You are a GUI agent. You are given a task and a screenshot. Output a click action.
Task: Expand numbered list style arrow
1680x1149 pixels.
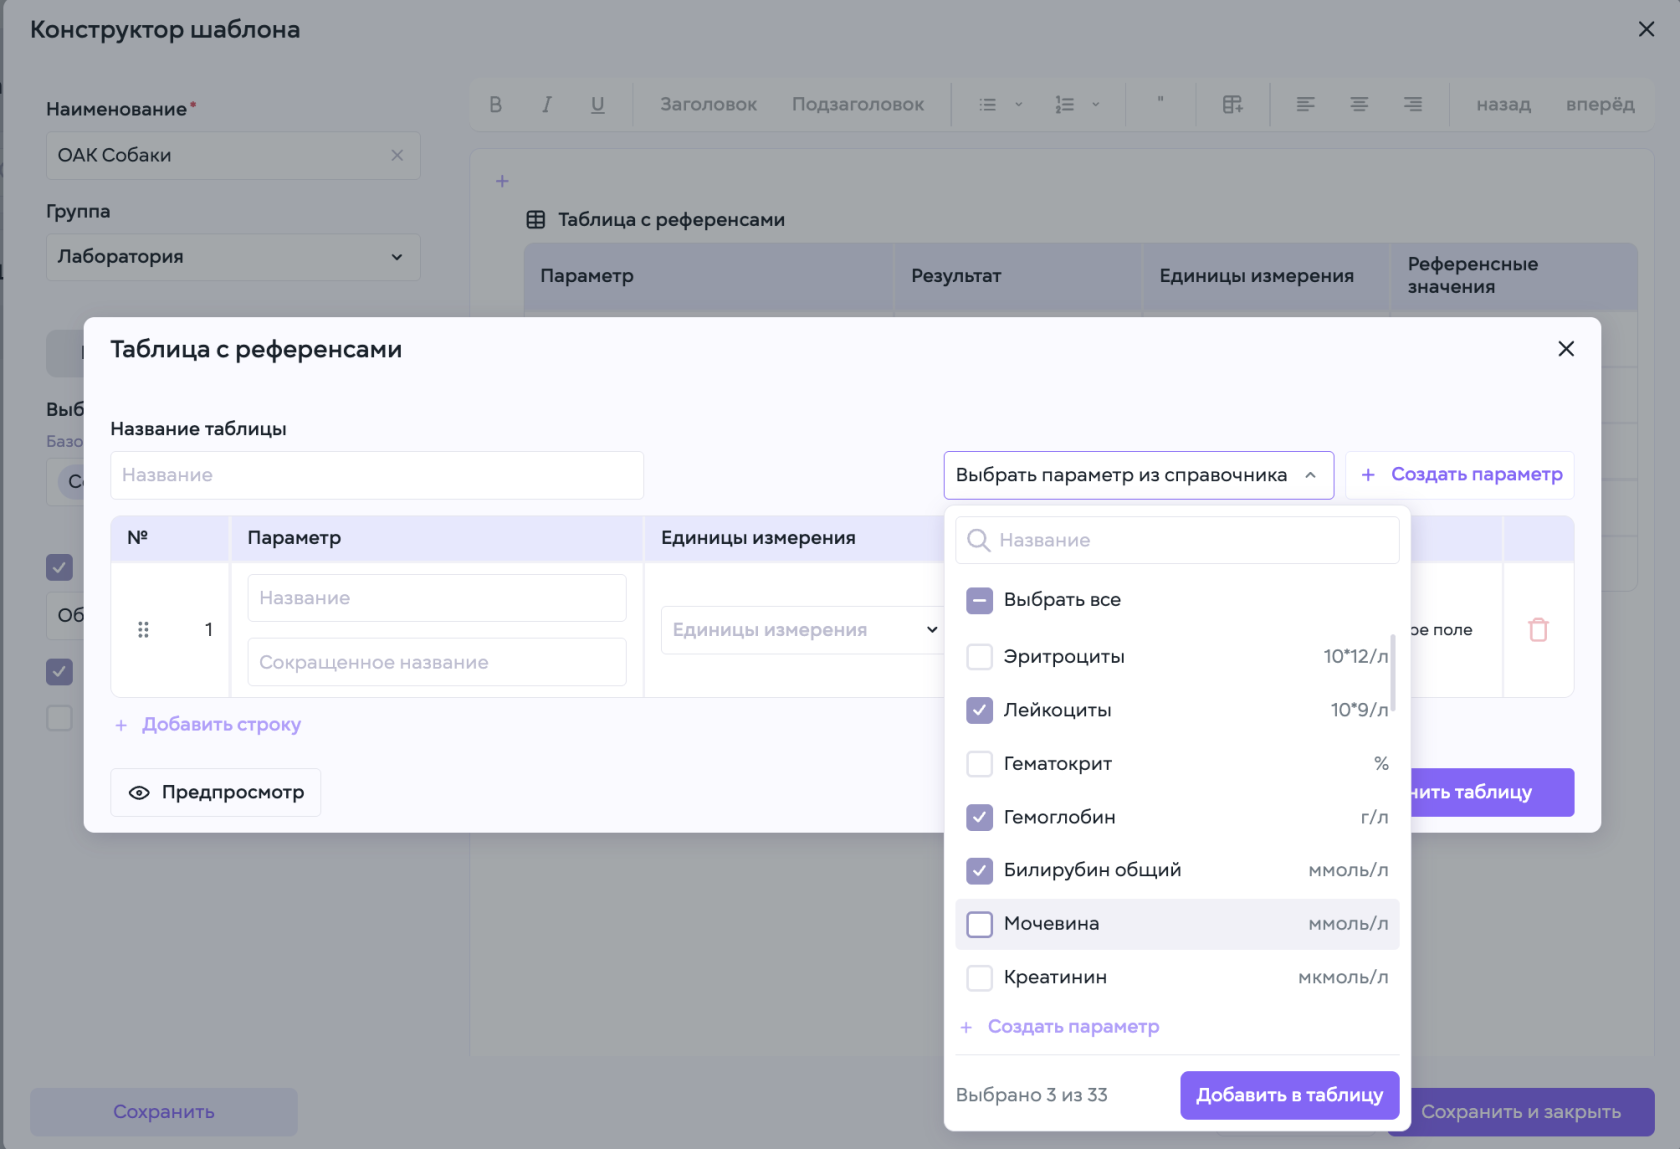pyautogui.click(x=1096, y=104)
